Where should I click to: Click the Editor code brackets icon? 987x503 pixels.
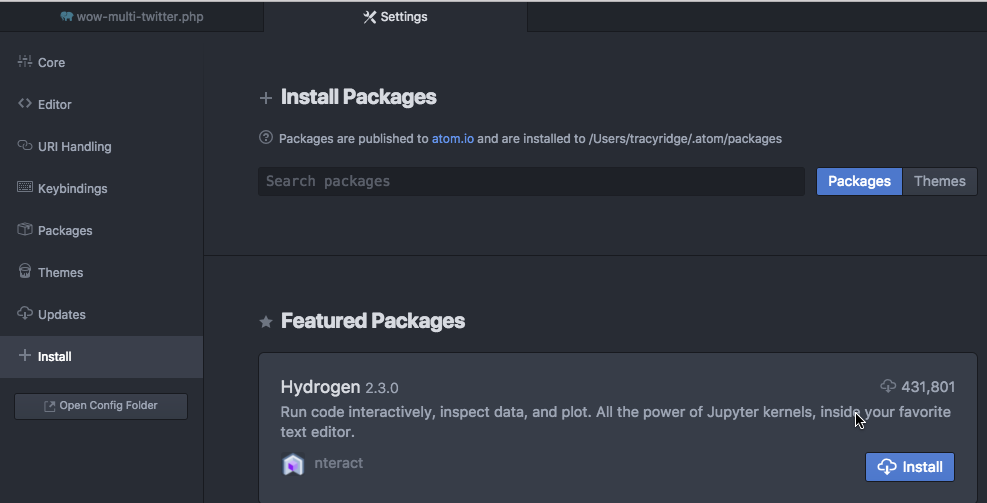point(25,104)
